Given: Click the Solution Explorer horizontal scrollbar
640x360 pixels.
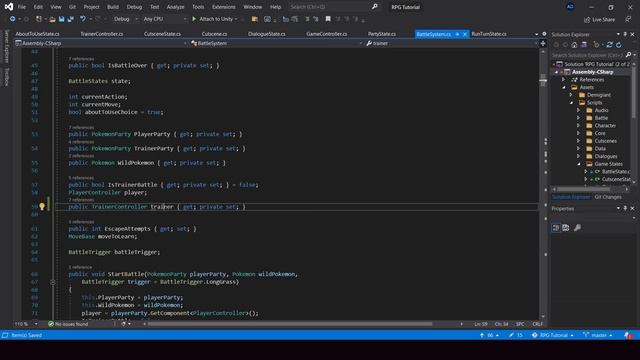Looking at the screenshot, I should point(584,189).
